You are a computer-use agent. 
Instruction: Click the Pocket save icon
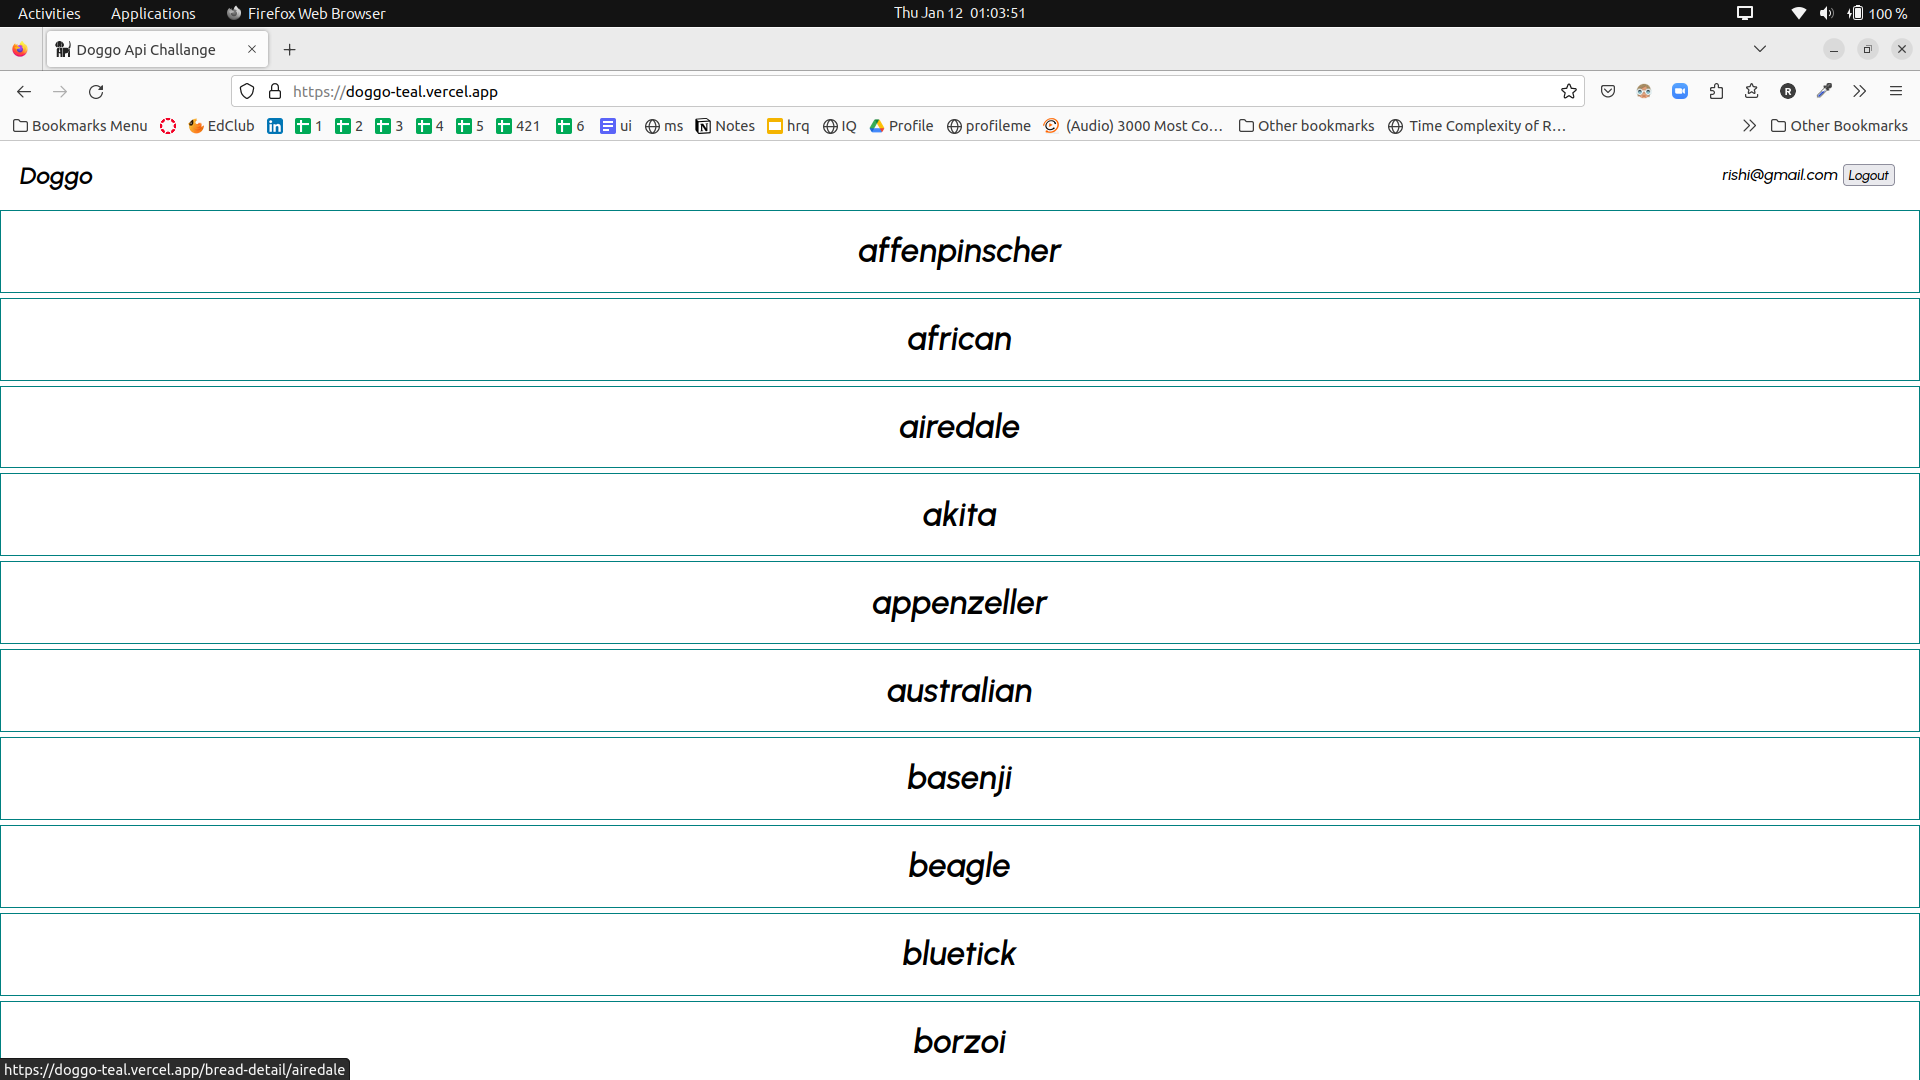[1608, 91]
